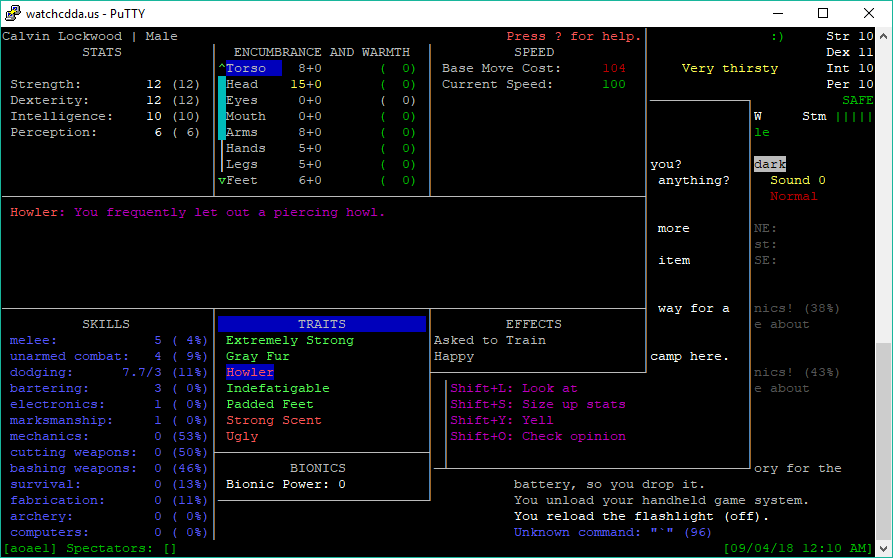The height and width of the screenshot is (558, 893).
Task: Open the BIONICS panel header
Action: click(318, 468)
